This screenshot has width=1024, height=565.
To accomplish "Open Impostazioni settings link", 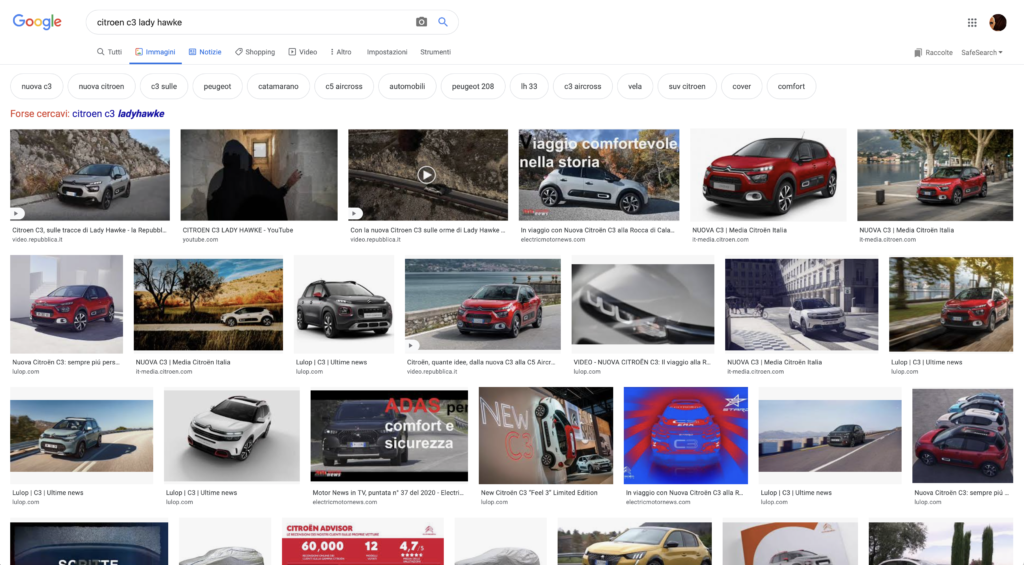I will pos(387,52).
